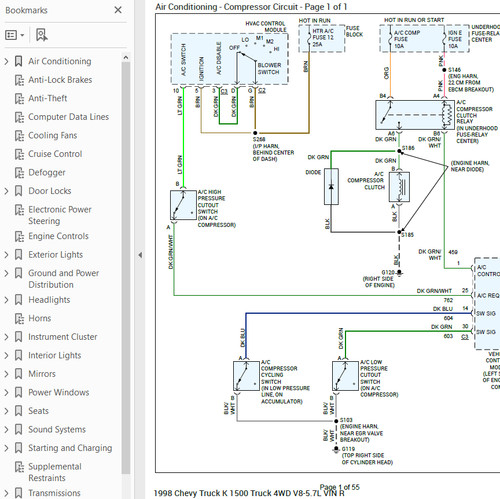
Task: Go to the Engine Controls bookmark
Action: (58, 236)
